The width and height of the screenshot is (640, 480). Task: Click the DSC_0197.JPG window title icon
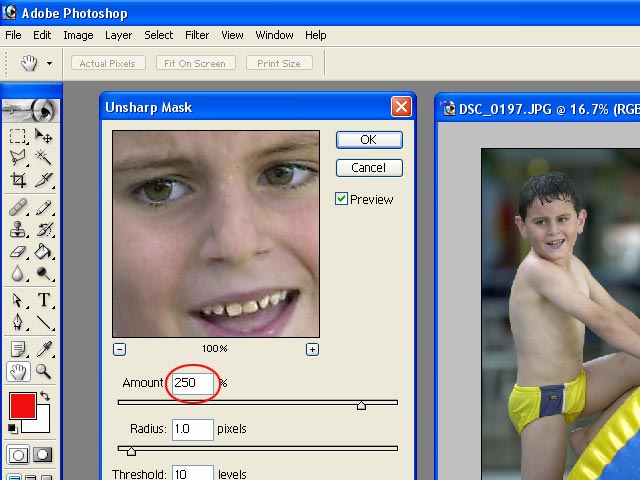click(449, 109)
